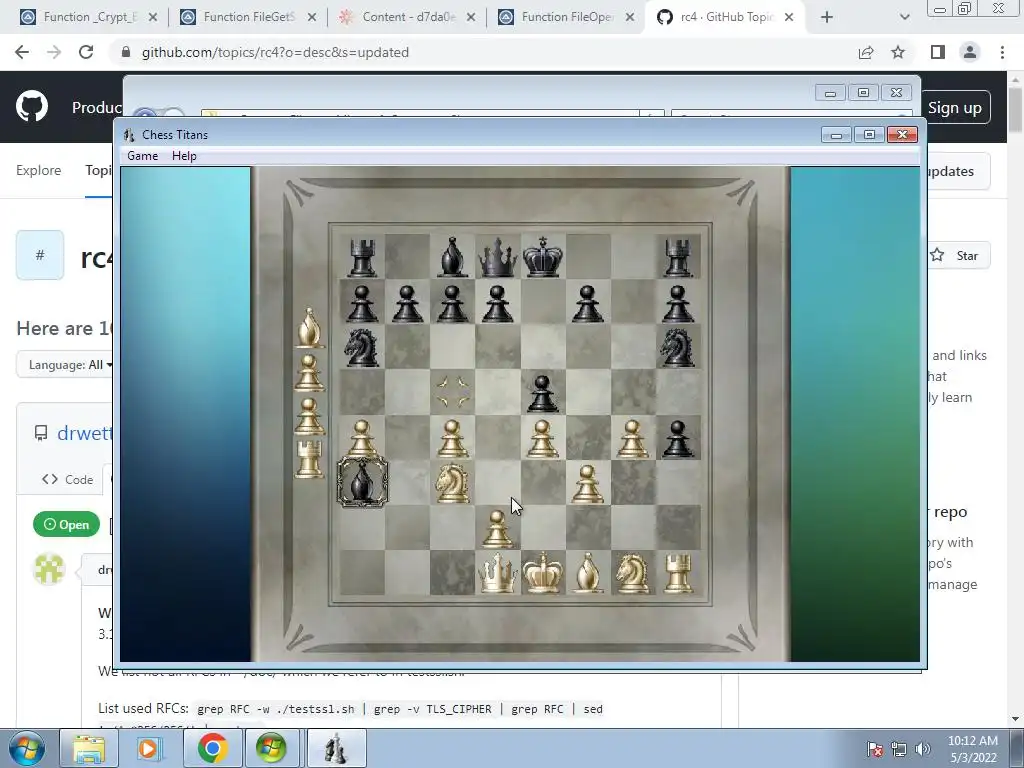This screenshot has height=768, width=1024.
Task: Go back in Chrome
Action: click(22, 52)
